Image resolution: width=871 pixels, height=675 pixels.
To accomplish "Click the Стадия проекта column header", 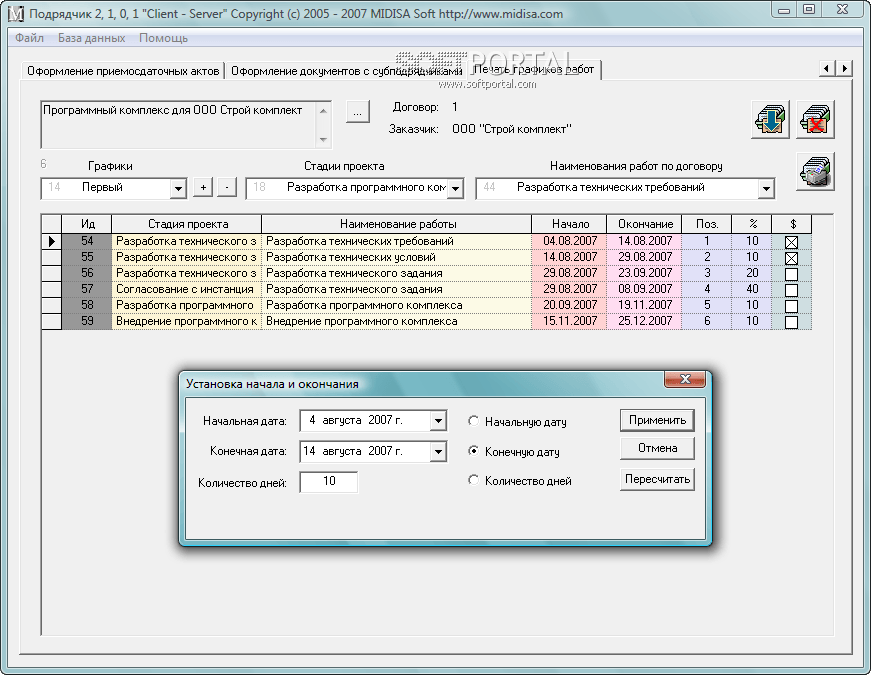I will 187,224.
